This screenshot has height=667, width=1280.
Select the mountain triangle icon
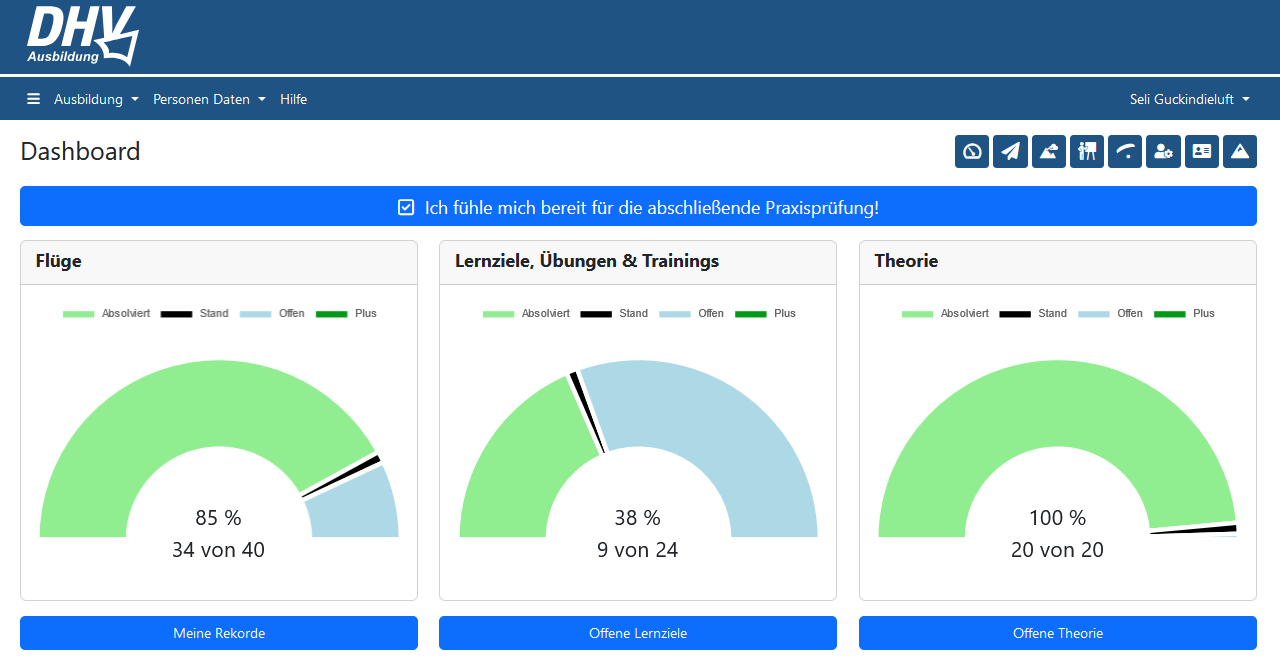[1240, 151]
